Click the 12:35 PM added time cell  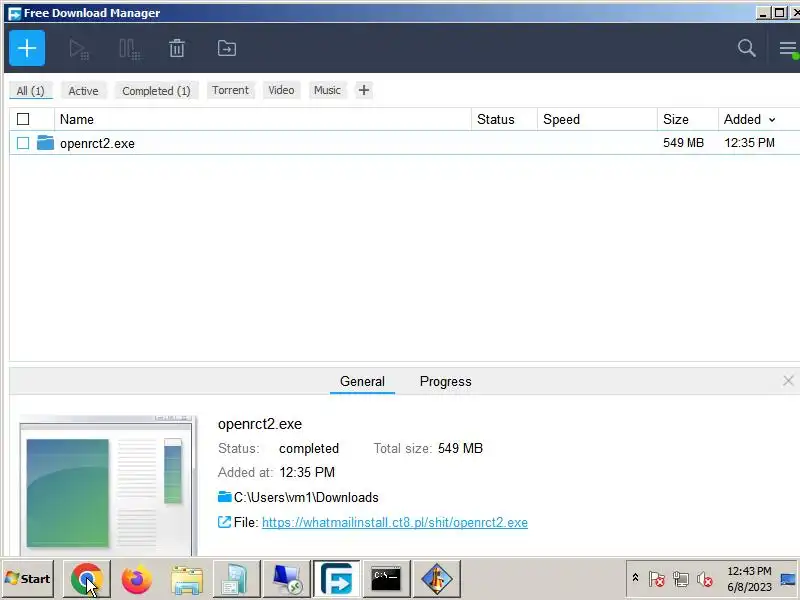749,143
